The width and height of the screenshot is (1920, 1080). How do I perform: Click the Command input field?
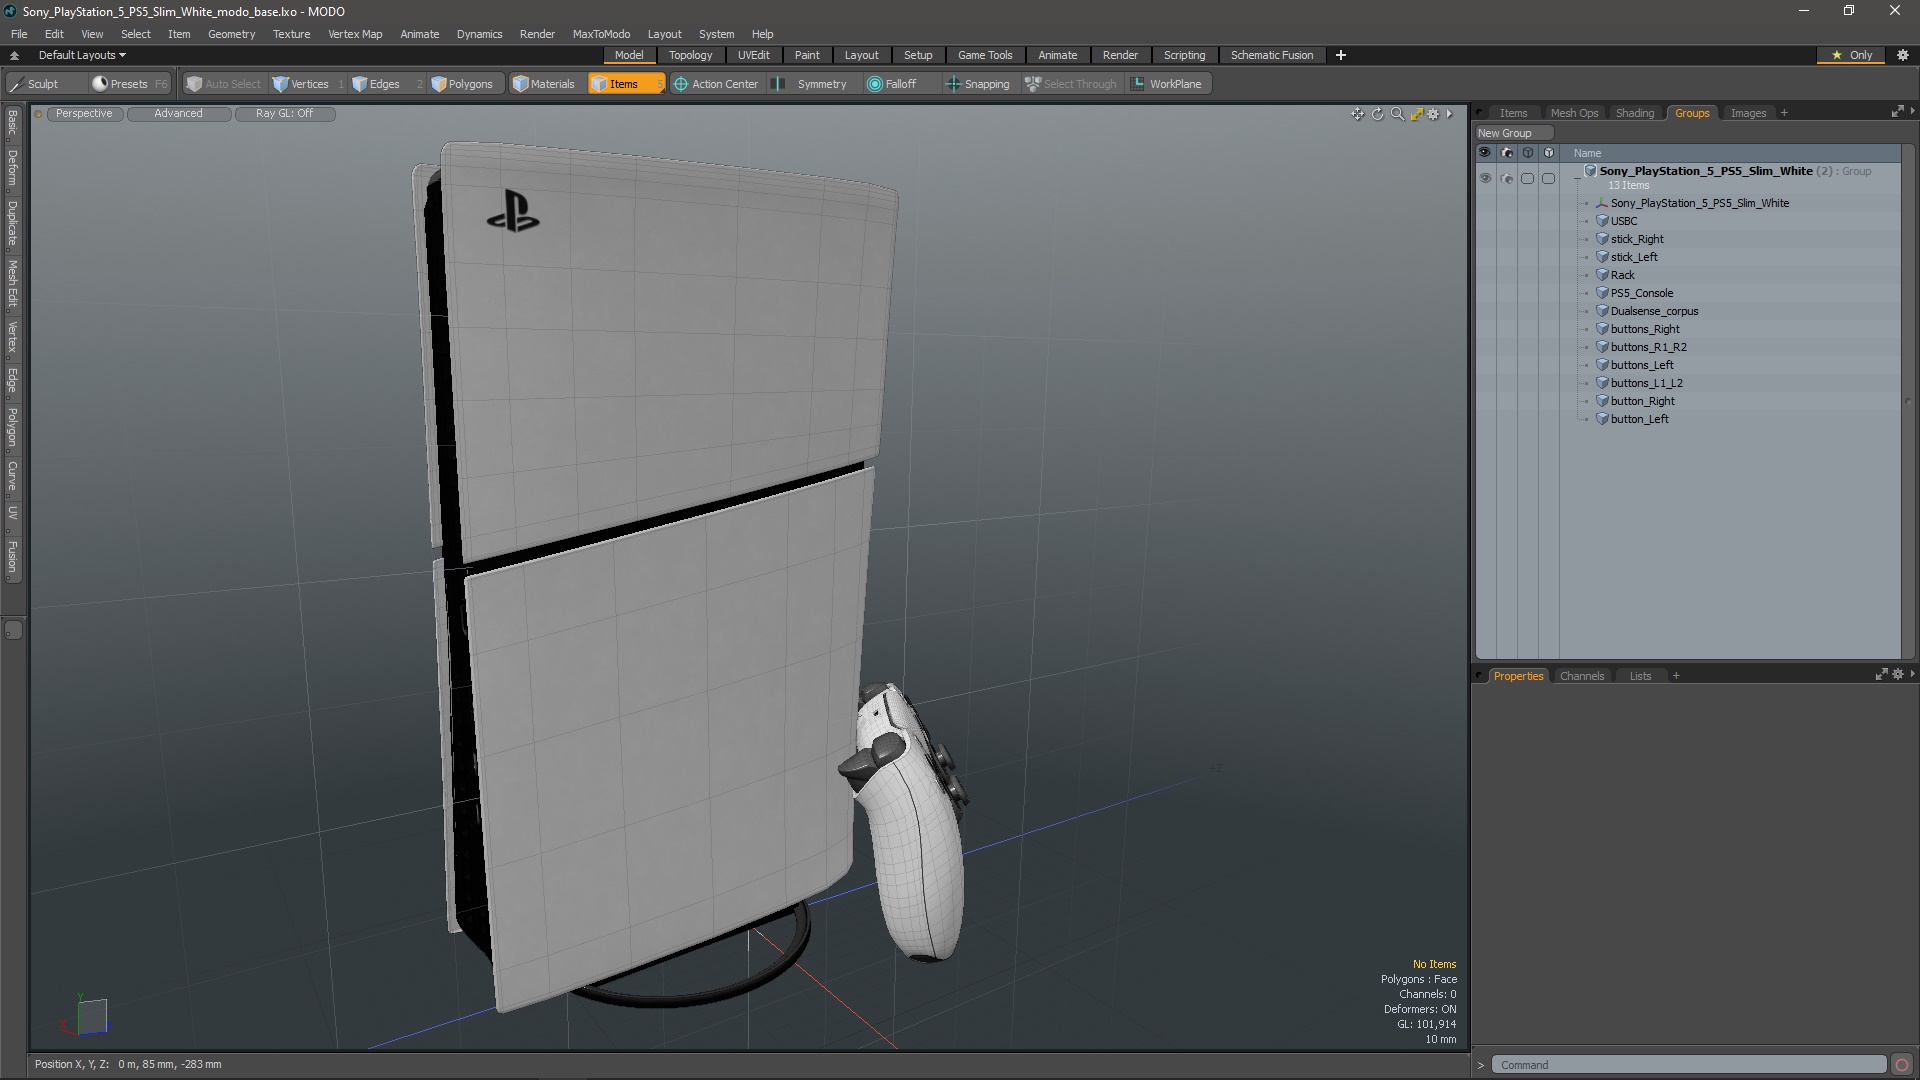pos(1688,1065)
